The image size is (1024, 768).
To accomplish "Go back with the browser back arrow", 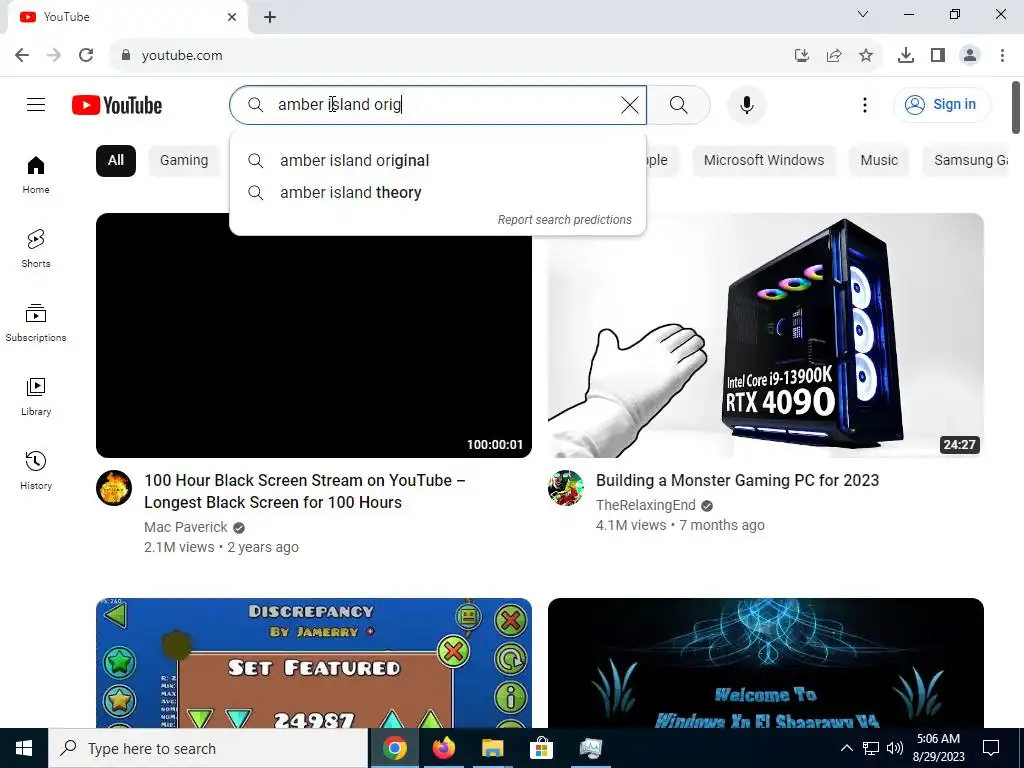I will 22,55.
